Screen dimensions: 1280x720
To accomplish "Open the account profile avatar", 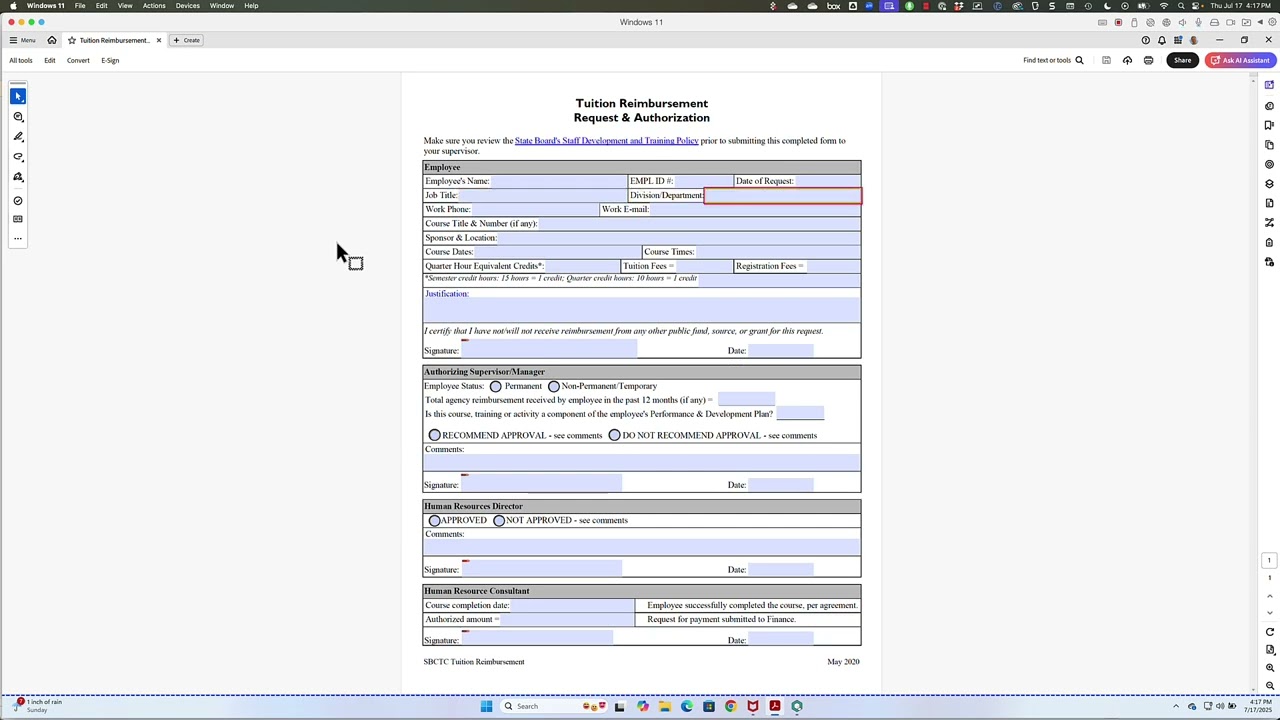I will point(1193,40).
